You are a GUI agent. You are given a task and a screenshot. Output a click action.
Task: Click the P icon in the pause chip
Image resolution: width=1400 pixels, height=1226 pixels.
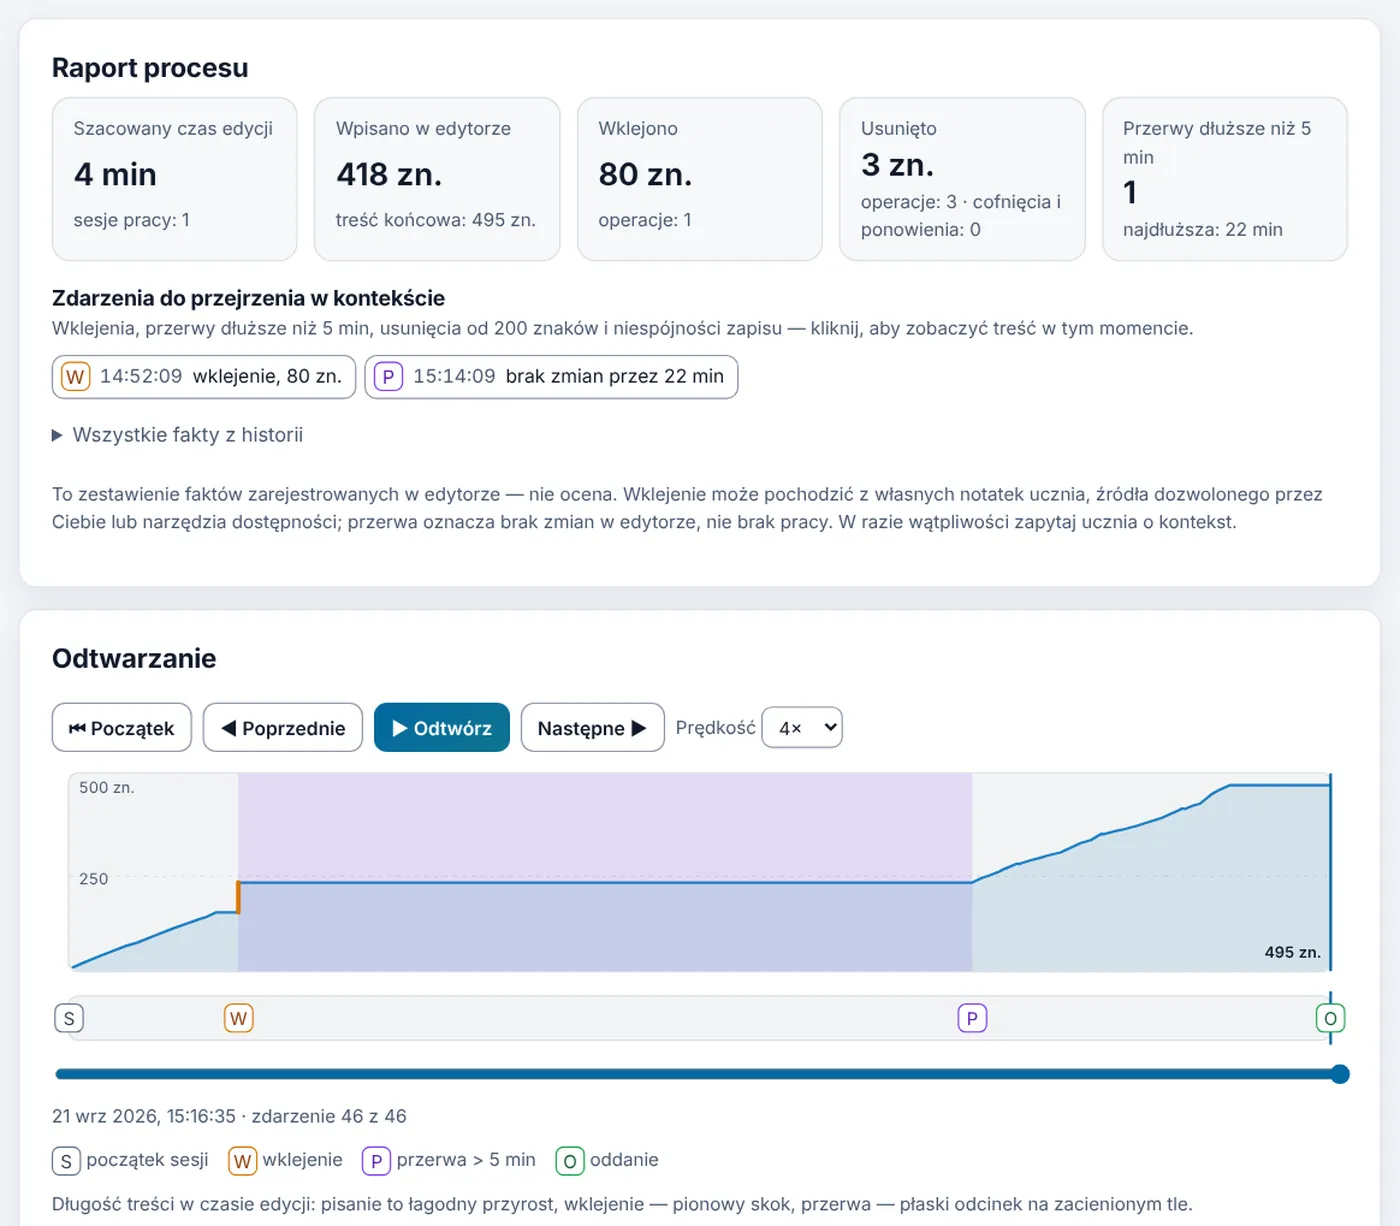388,377
